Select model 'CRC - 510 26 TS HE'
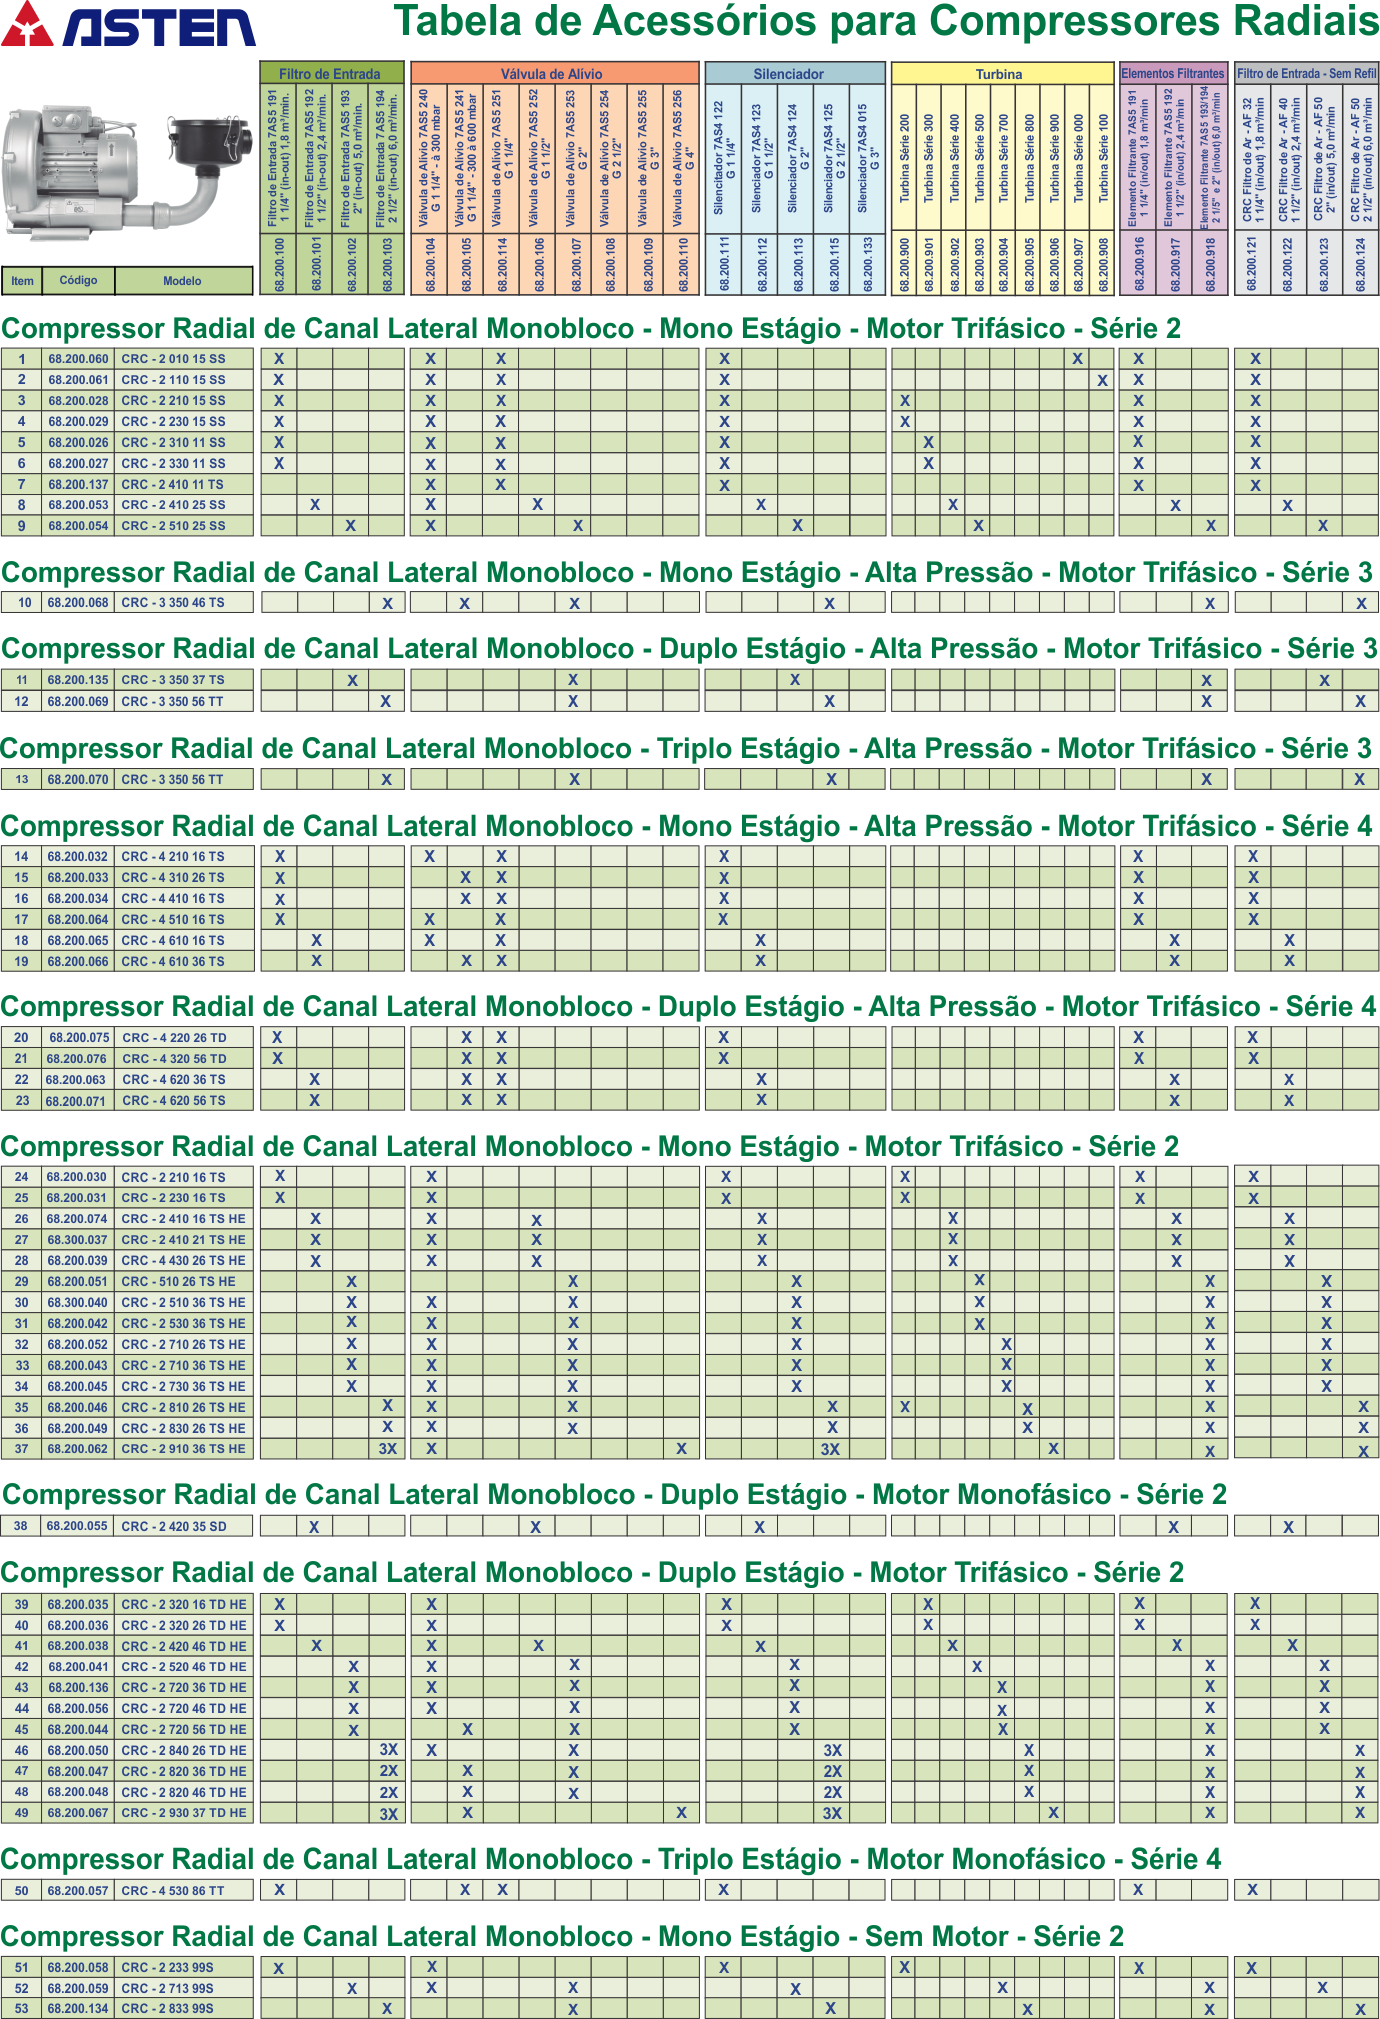The width and height of the screenshot is (1380, 2019). [x=179, y=1281]
